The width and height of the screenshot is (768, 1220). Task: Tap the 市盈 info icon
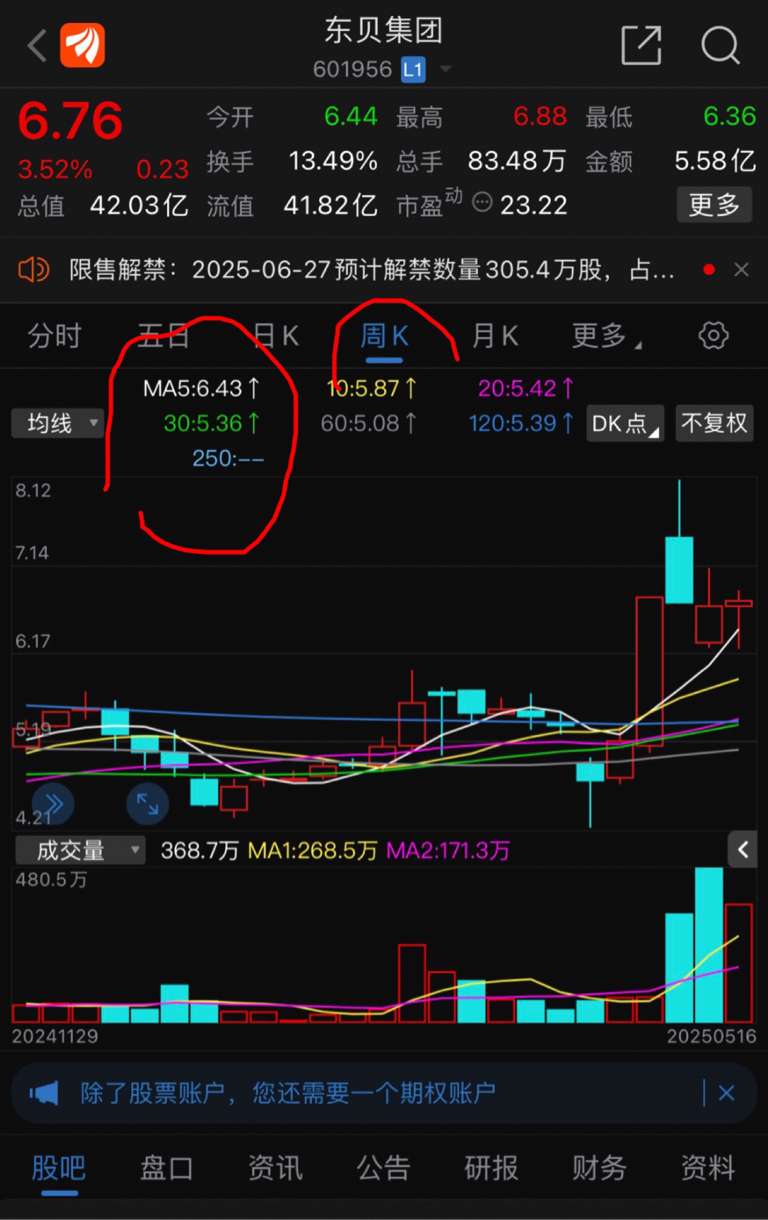tap(482, 204)
